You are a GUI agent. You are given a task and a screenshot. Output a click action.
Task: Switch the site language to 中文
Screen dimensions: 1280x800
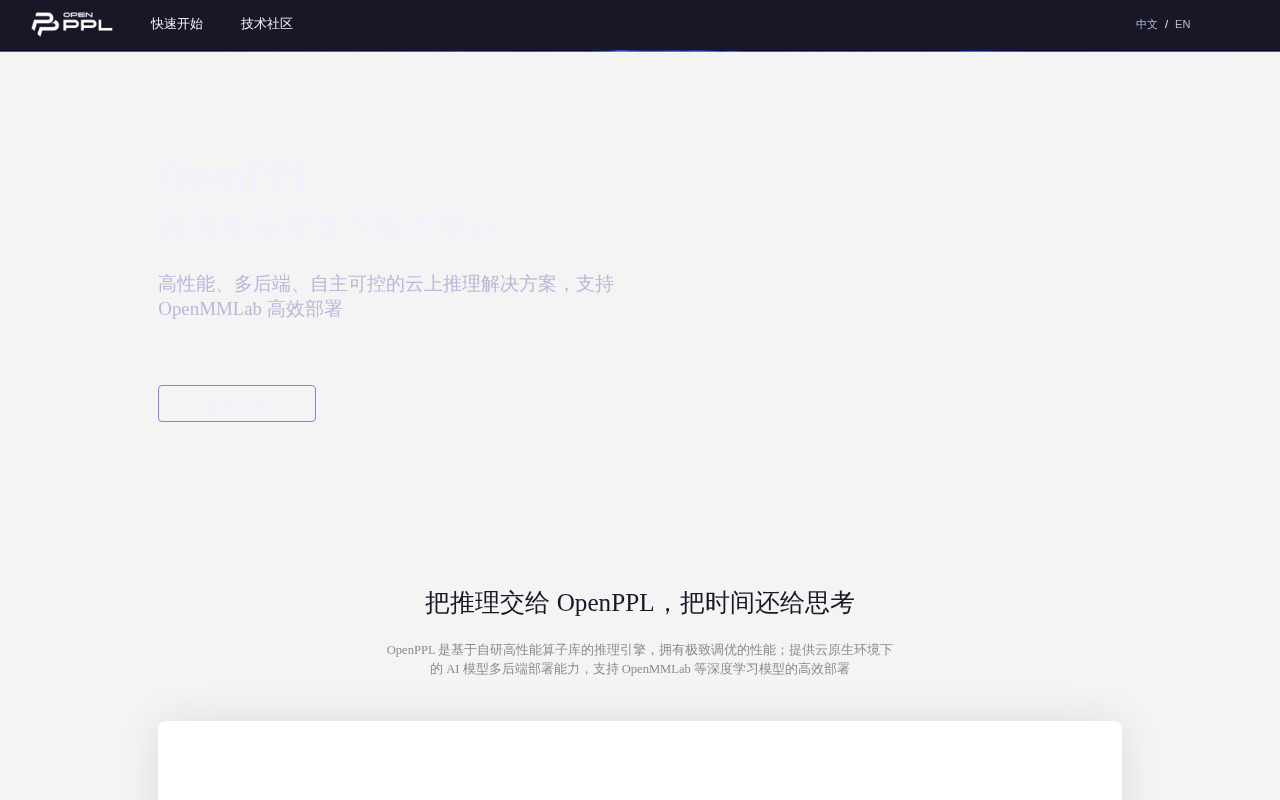click(1147, 24)
